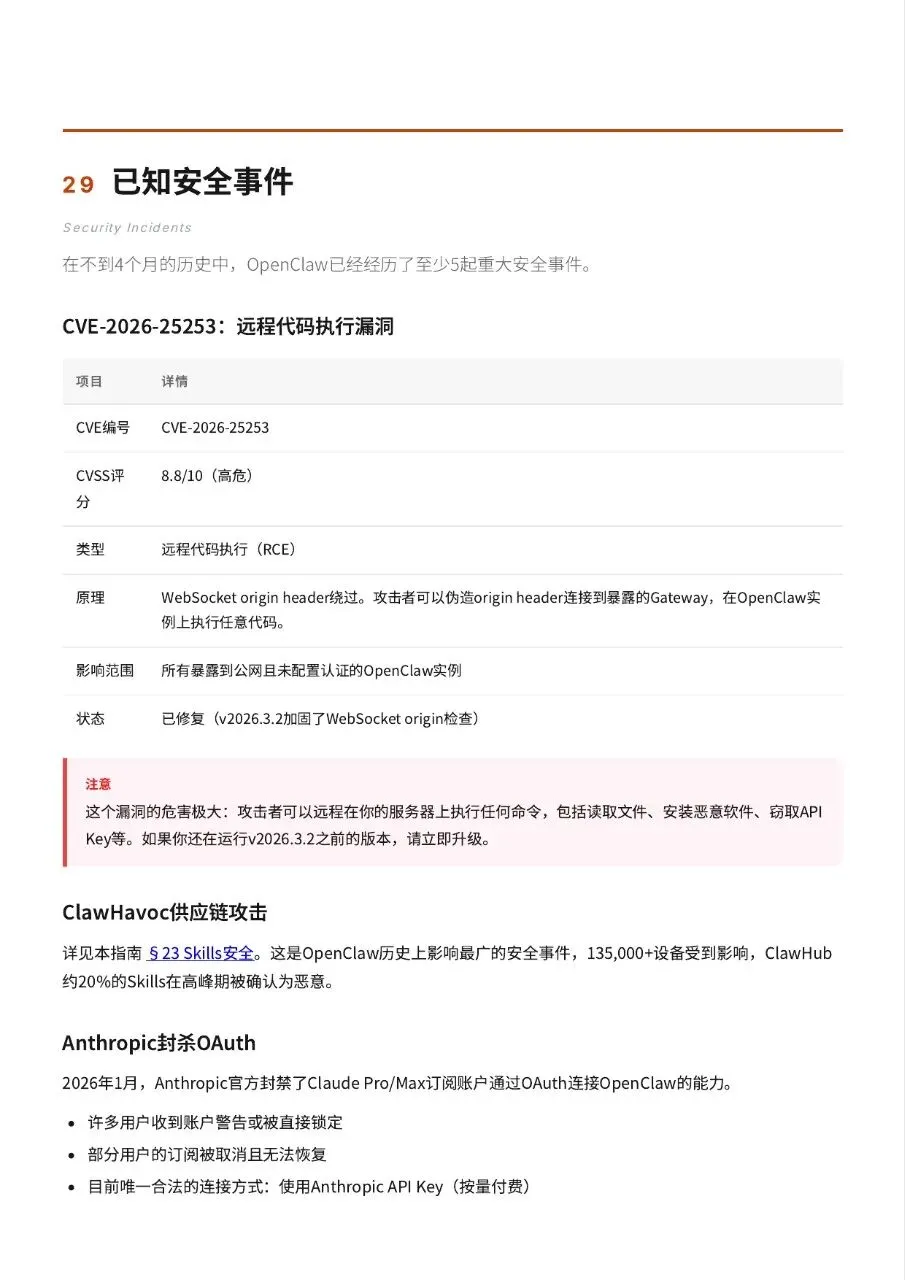
Task: Click the red 注意 warning label
Action: (98, 784)
